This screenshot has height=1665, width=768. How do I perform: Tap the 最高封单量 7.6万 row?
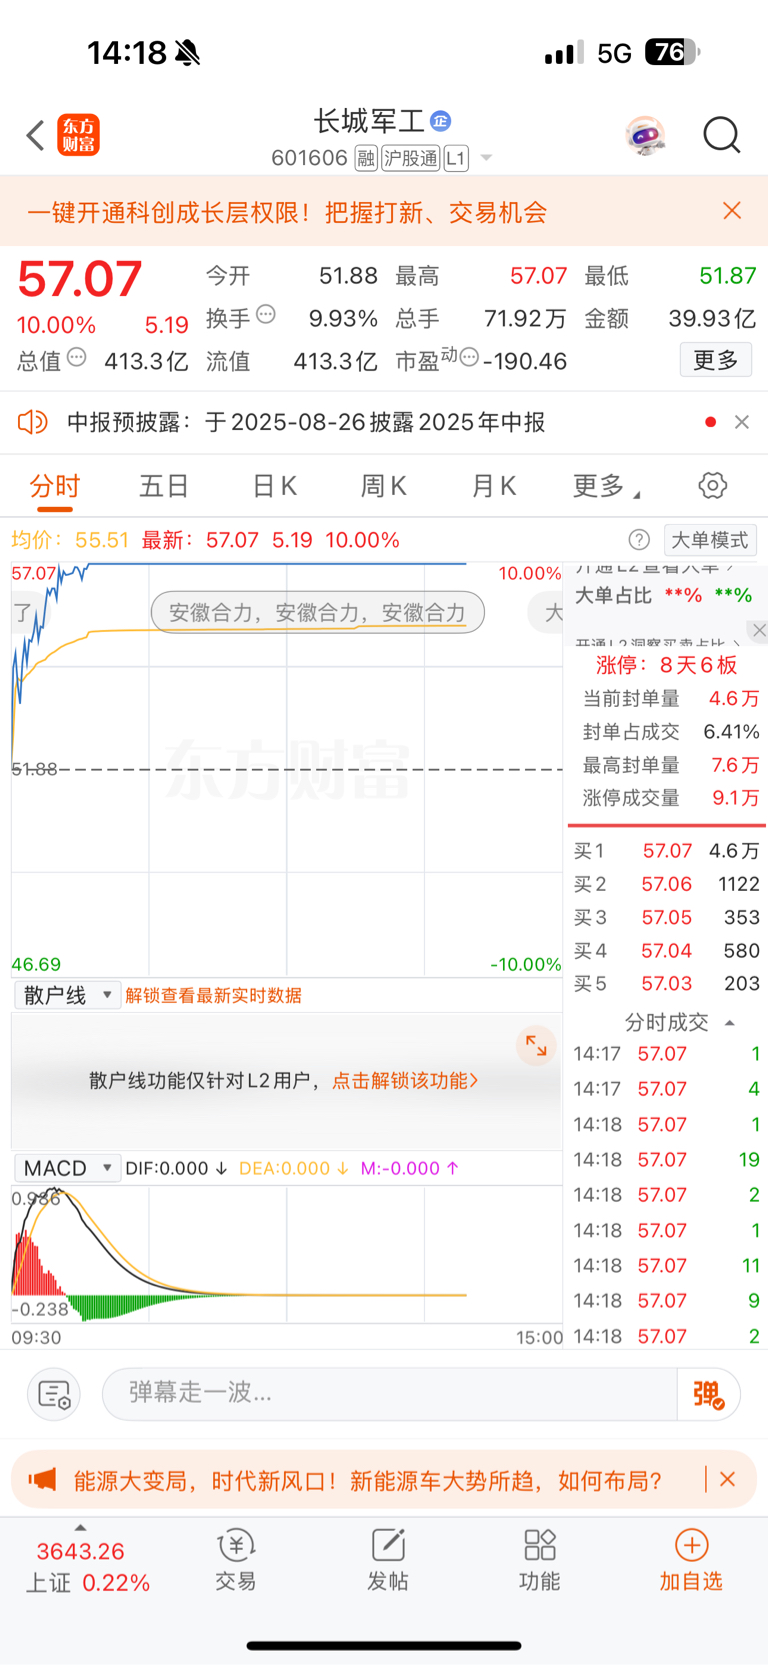click(x=671, y=765)
